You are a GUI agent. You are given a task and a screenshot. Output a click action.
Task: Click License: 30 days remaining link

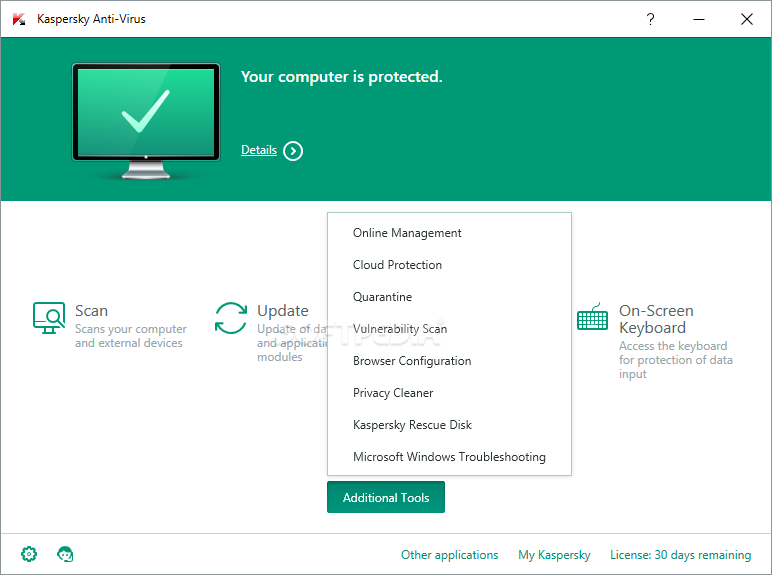coord(680,555)
